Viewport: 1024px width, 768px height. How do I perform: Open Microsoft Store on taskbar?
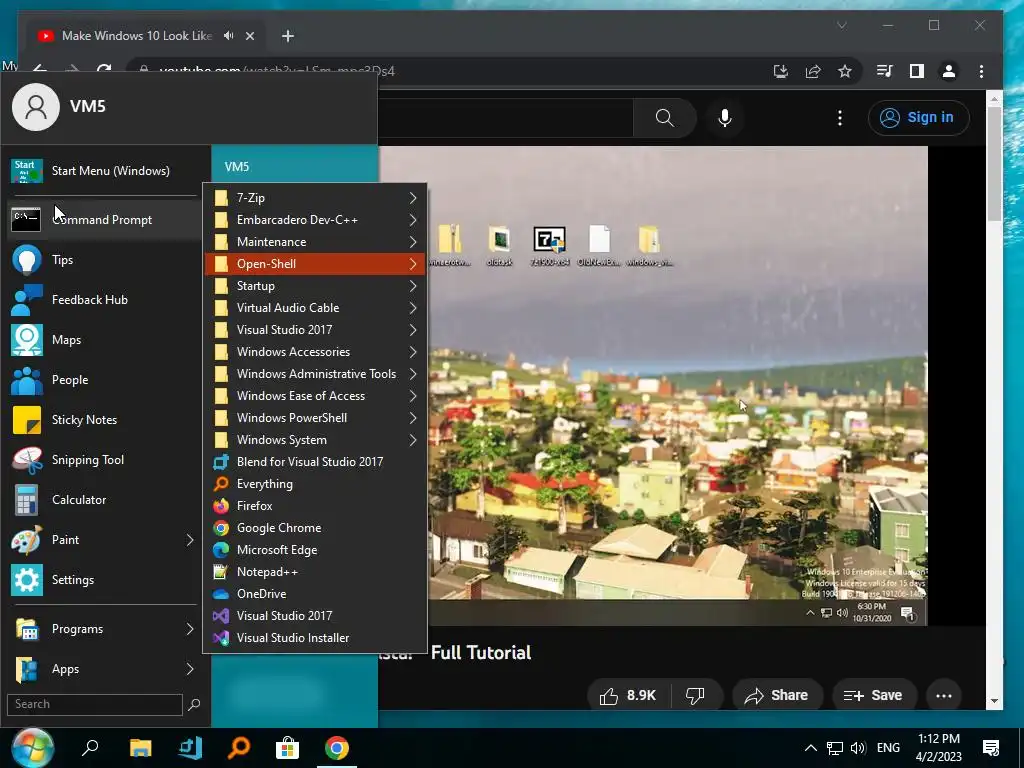[287, 748]
